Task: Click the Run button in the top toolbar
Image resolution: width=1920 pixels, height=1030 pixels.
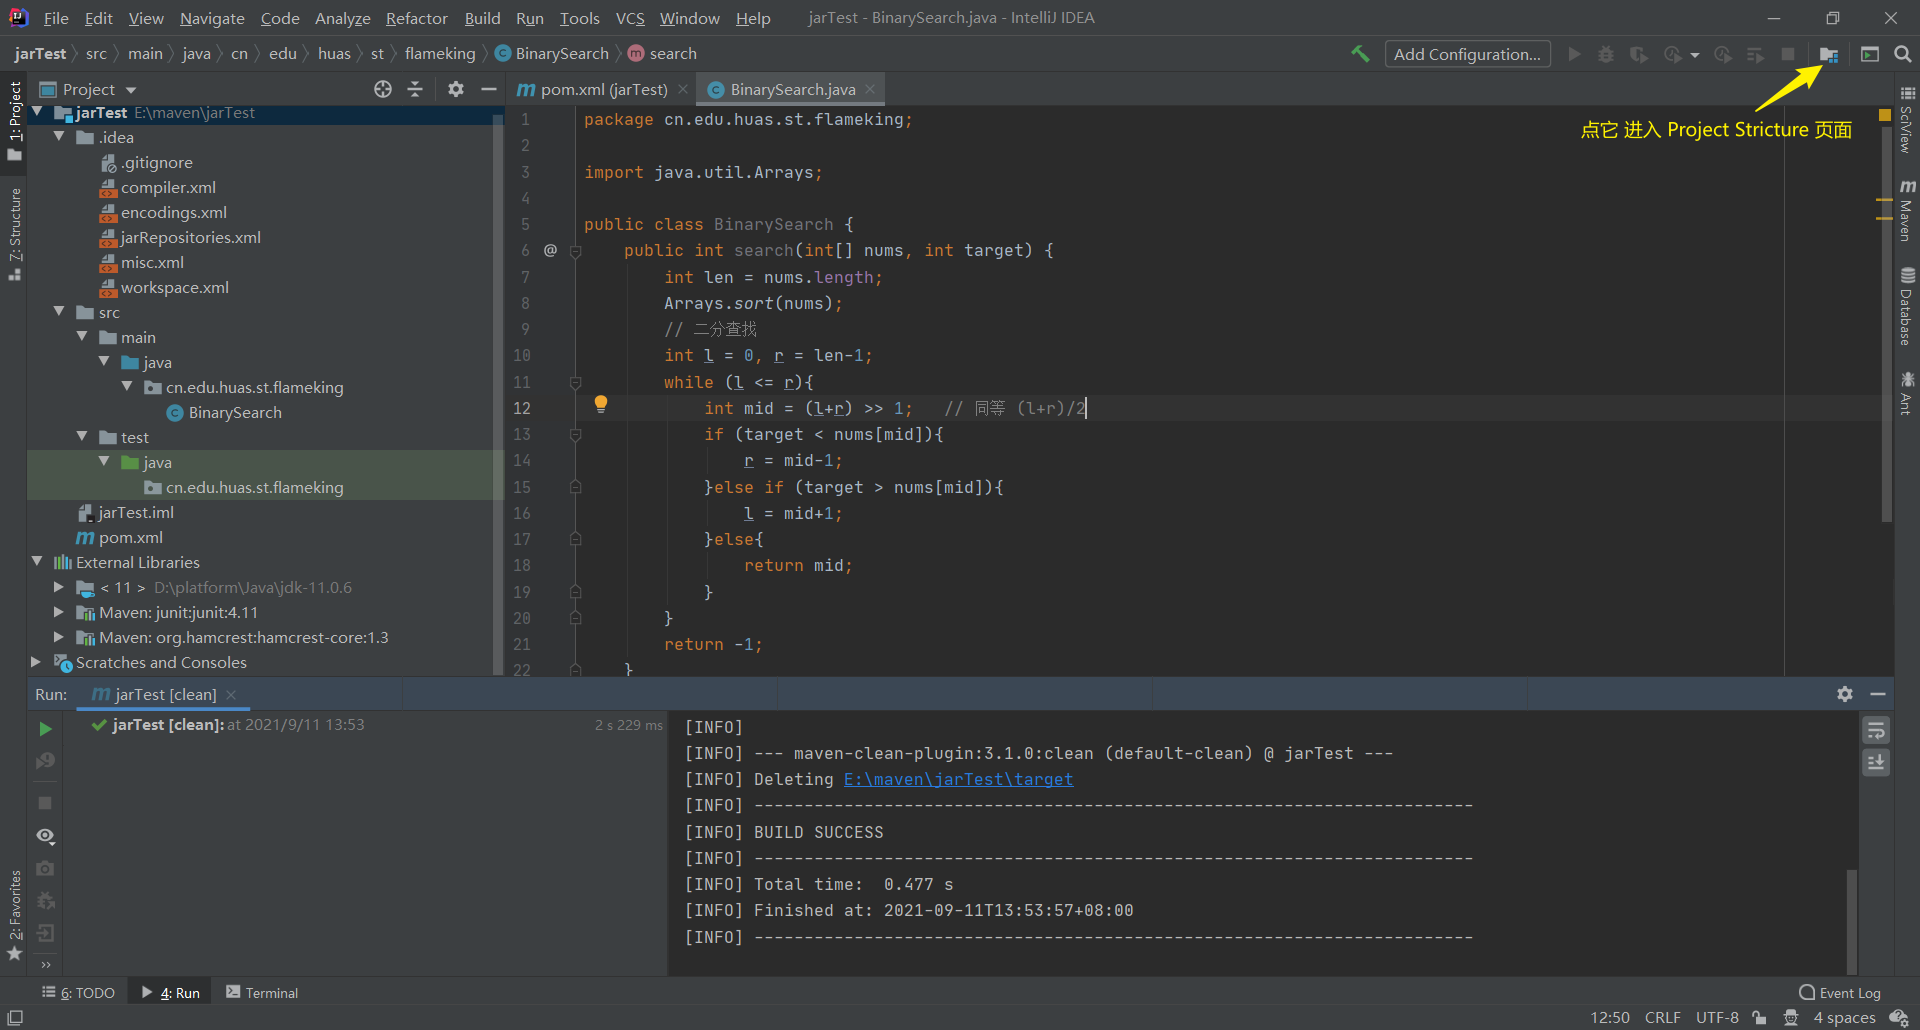Action: pyautogui.click(x=1574, y=54)
